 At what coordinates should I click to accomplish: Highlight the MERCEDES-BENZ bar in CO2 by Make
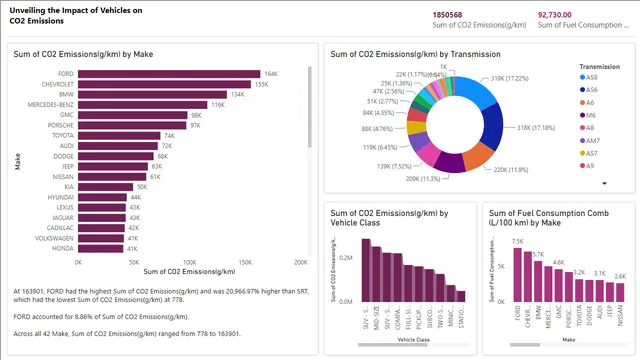point(142,105)
